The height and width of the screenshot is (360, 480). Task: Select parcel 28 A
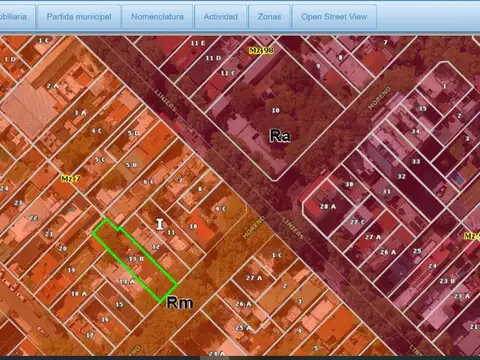click(328, 207)
